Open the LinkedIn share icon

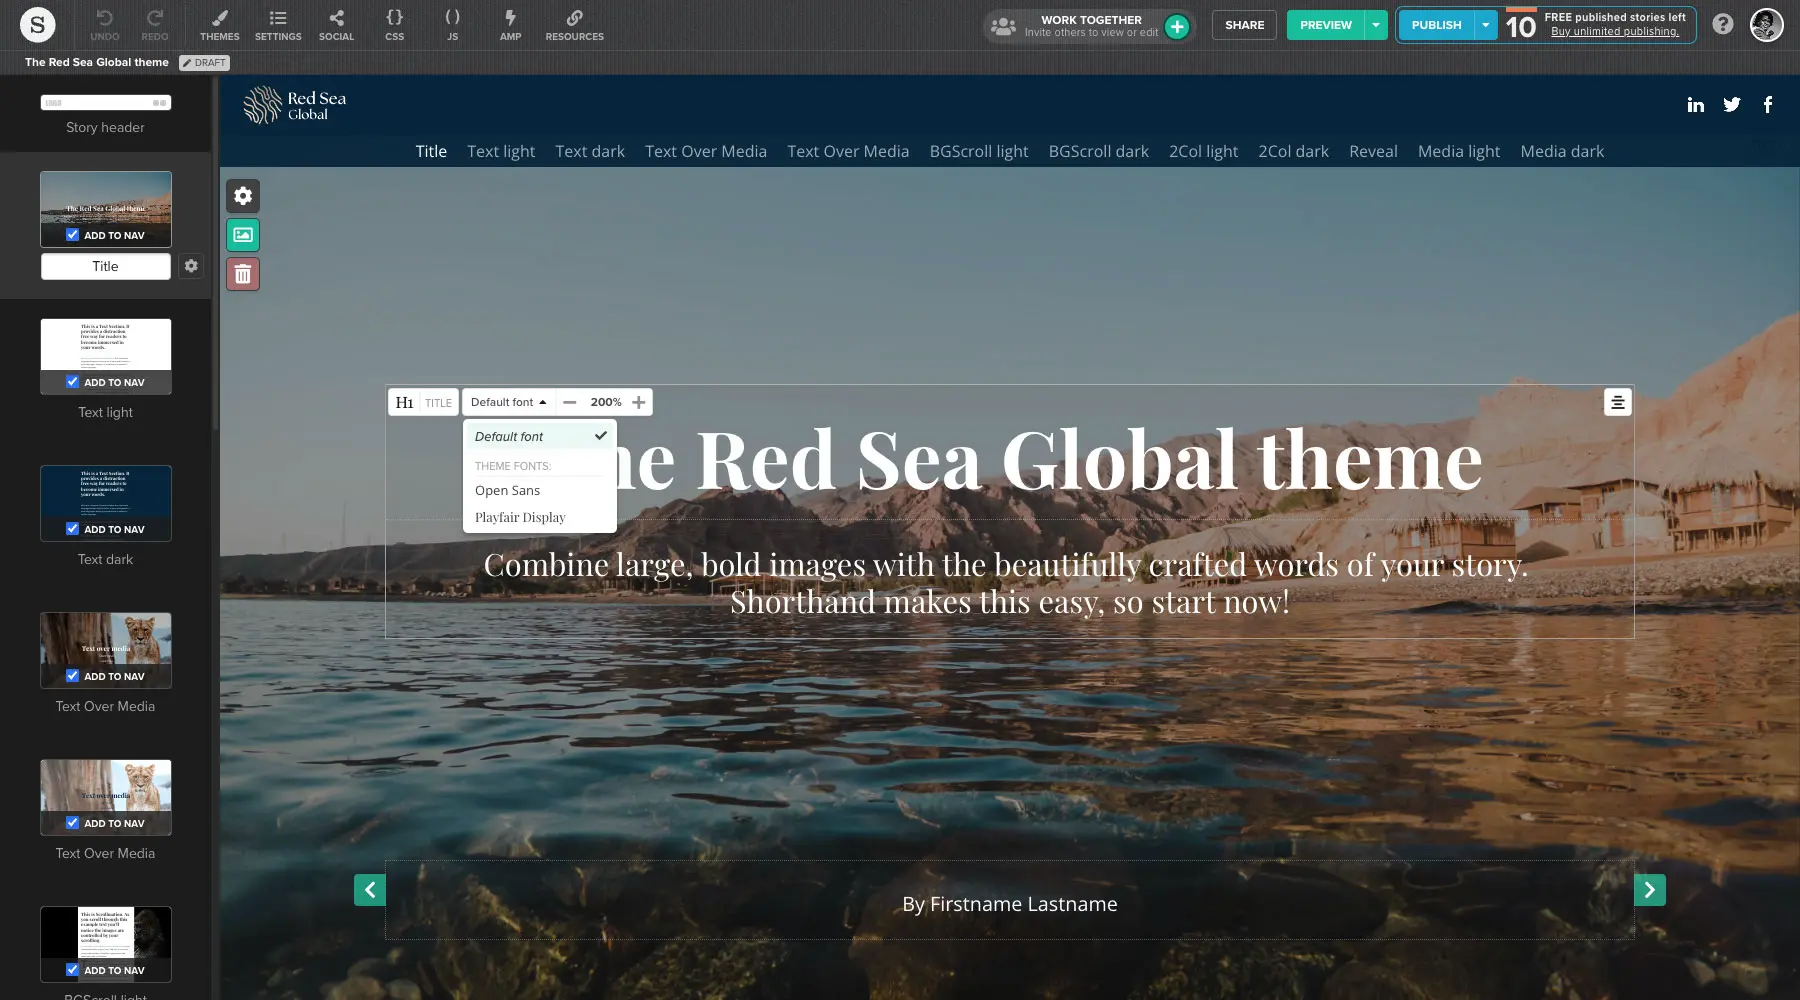1696,104
